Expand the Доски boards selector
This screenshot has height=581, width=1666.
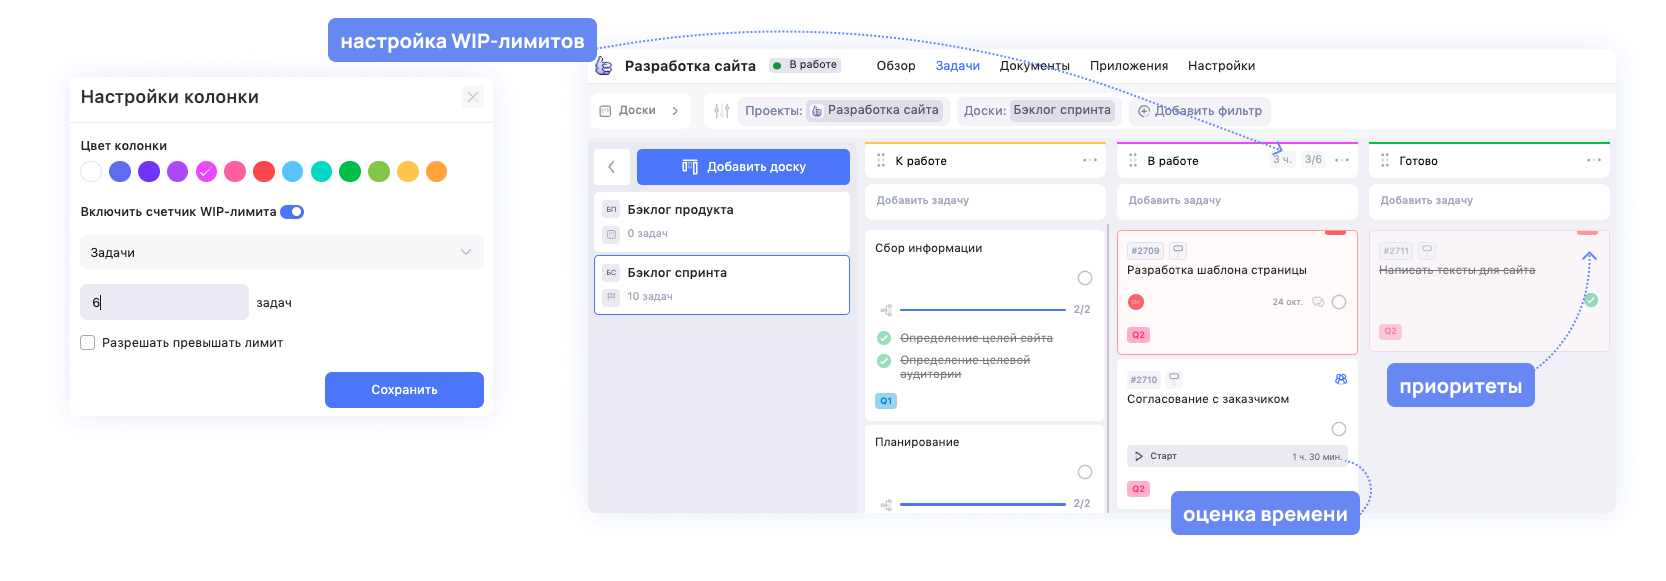click(x=639, y=111)
